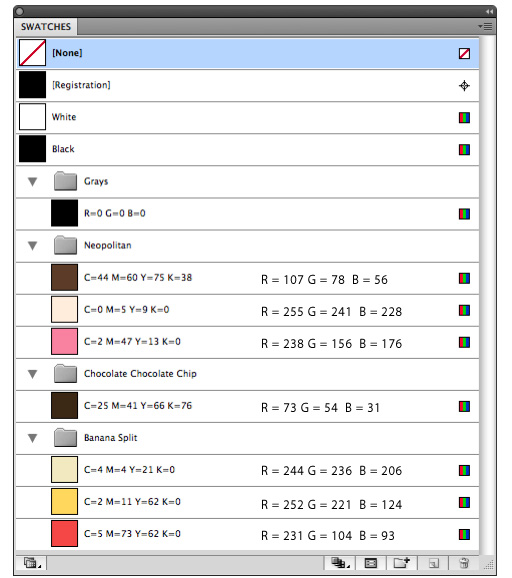Collapse the Neopolitan color group

[x=32, y=246]
